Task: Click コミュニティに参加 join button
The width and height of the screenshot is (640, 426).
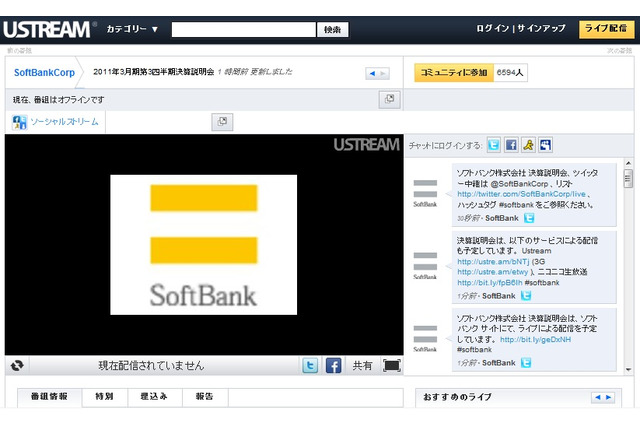Action: 454,73
